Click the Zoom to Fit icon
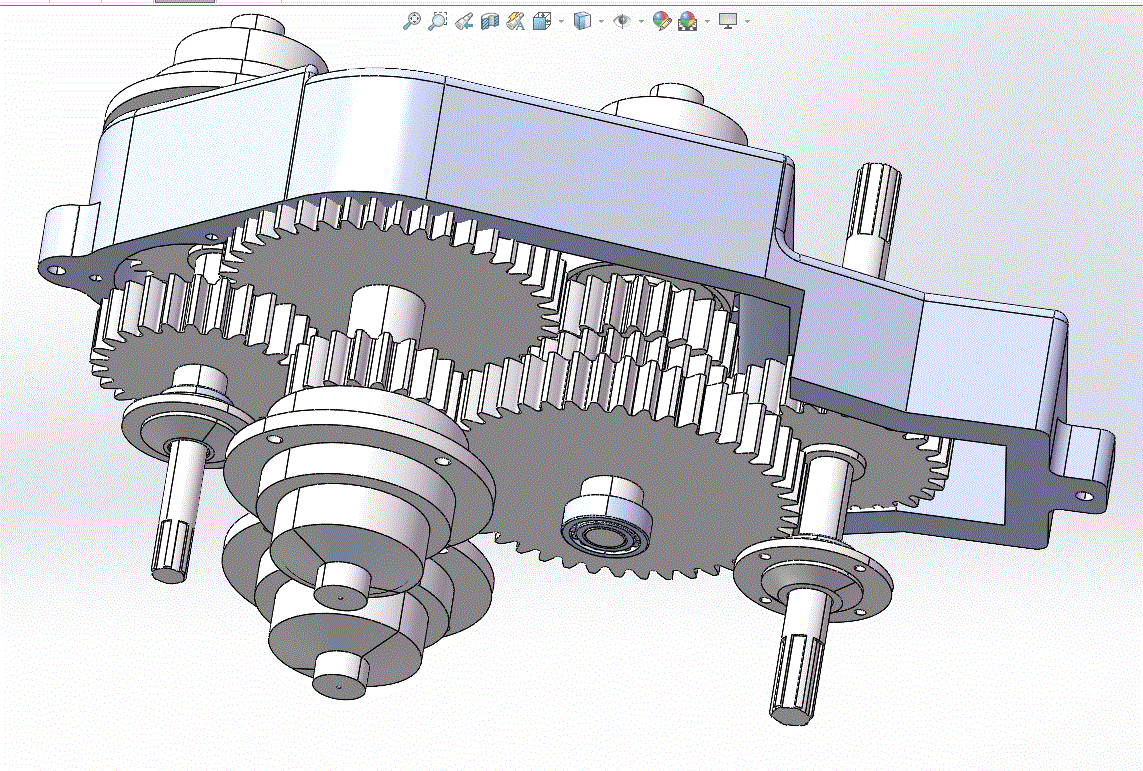The image size is (1143, 771). [x=412, y=21]
